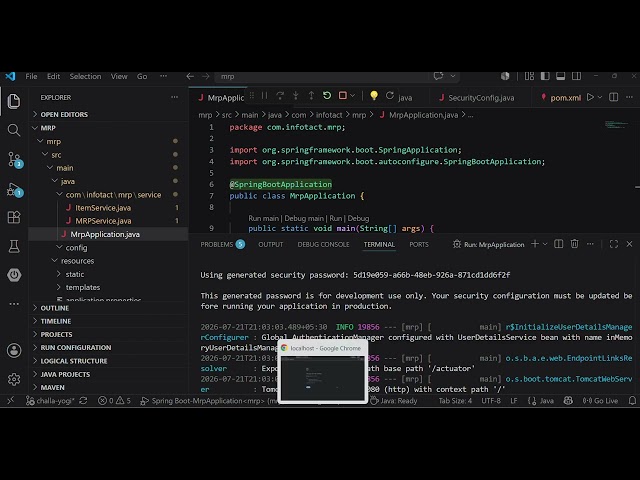This screenshot has width=640, height=480.
Task: Click the mrp command center search box
Action: [322, 76]
